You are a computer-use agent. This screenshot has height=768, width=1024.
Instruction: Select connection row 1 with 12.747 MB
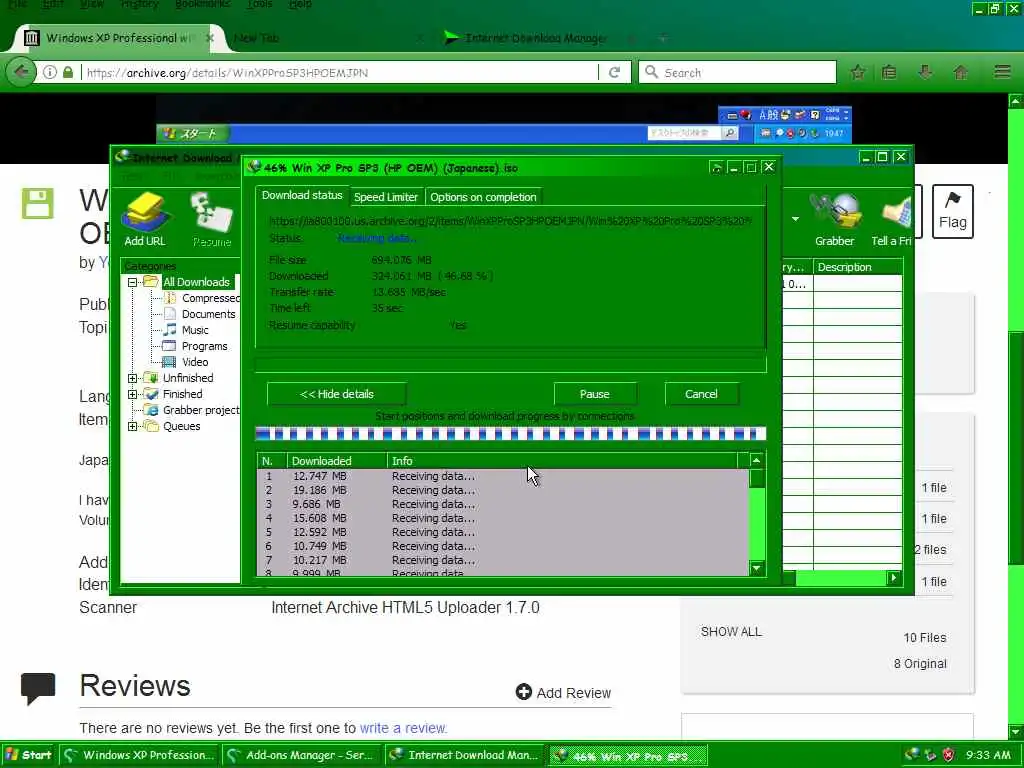[x=503, y=476]
